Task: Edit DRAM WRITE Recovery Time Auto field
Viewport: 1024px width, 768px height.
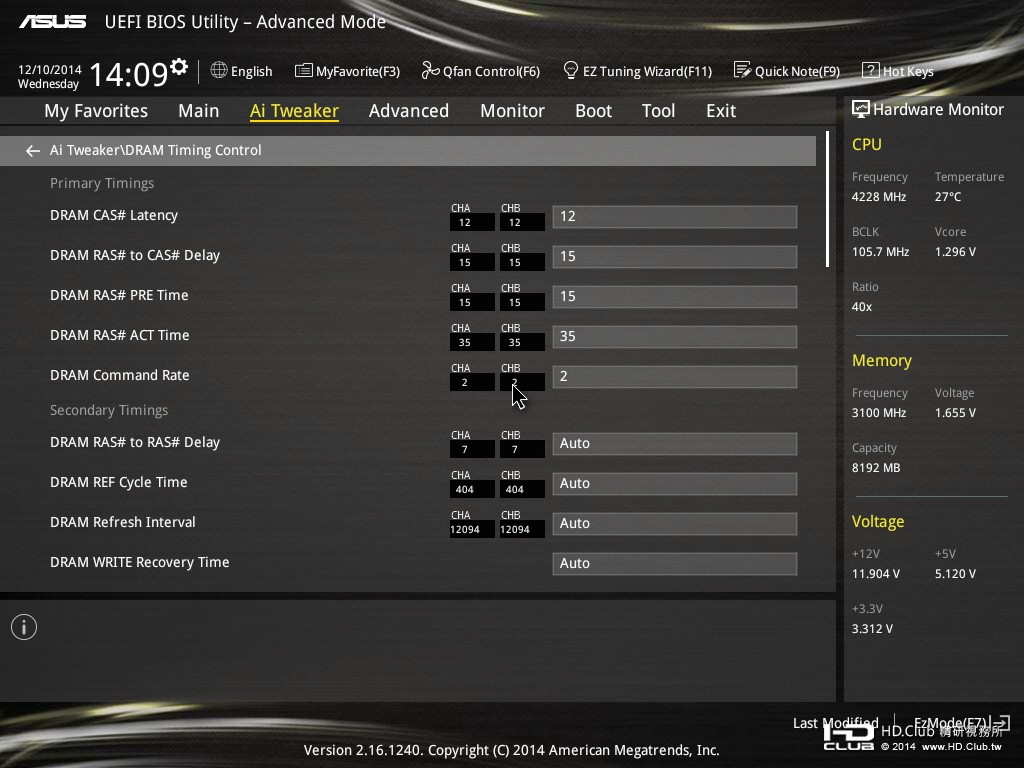Action: tap(675, 564)
